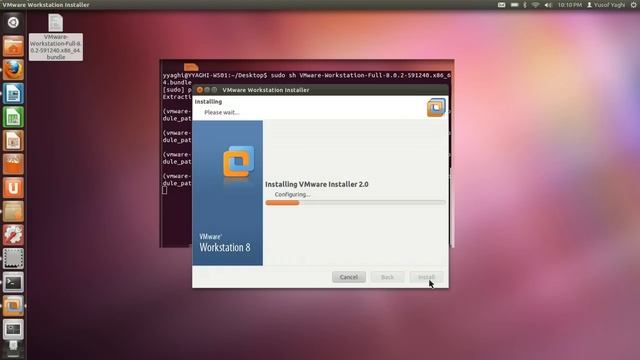Open System Settings from the launcher

[x=13, y=235]
